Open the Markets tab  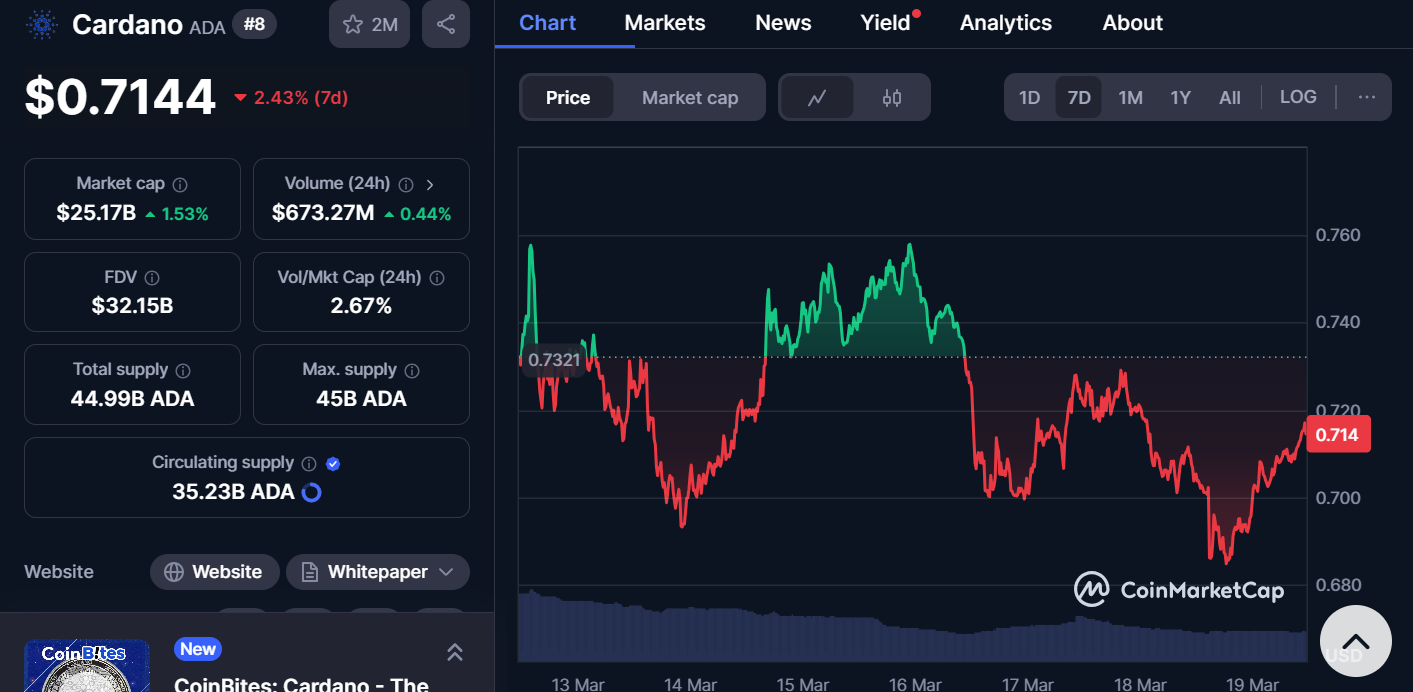coord(665,23)
